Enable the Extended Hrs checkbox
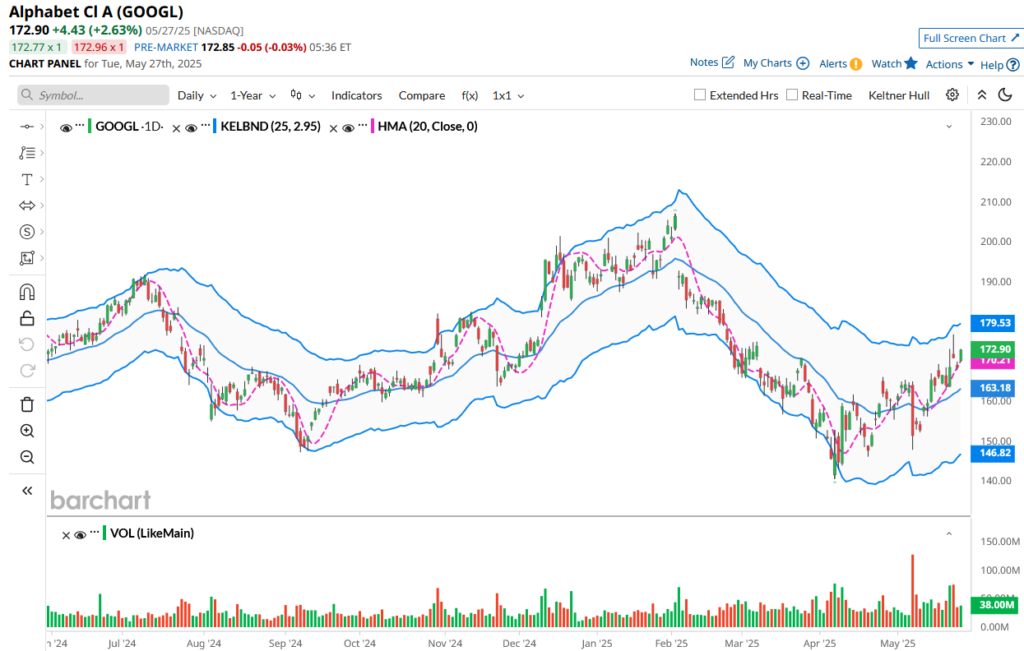 (700, 95)
